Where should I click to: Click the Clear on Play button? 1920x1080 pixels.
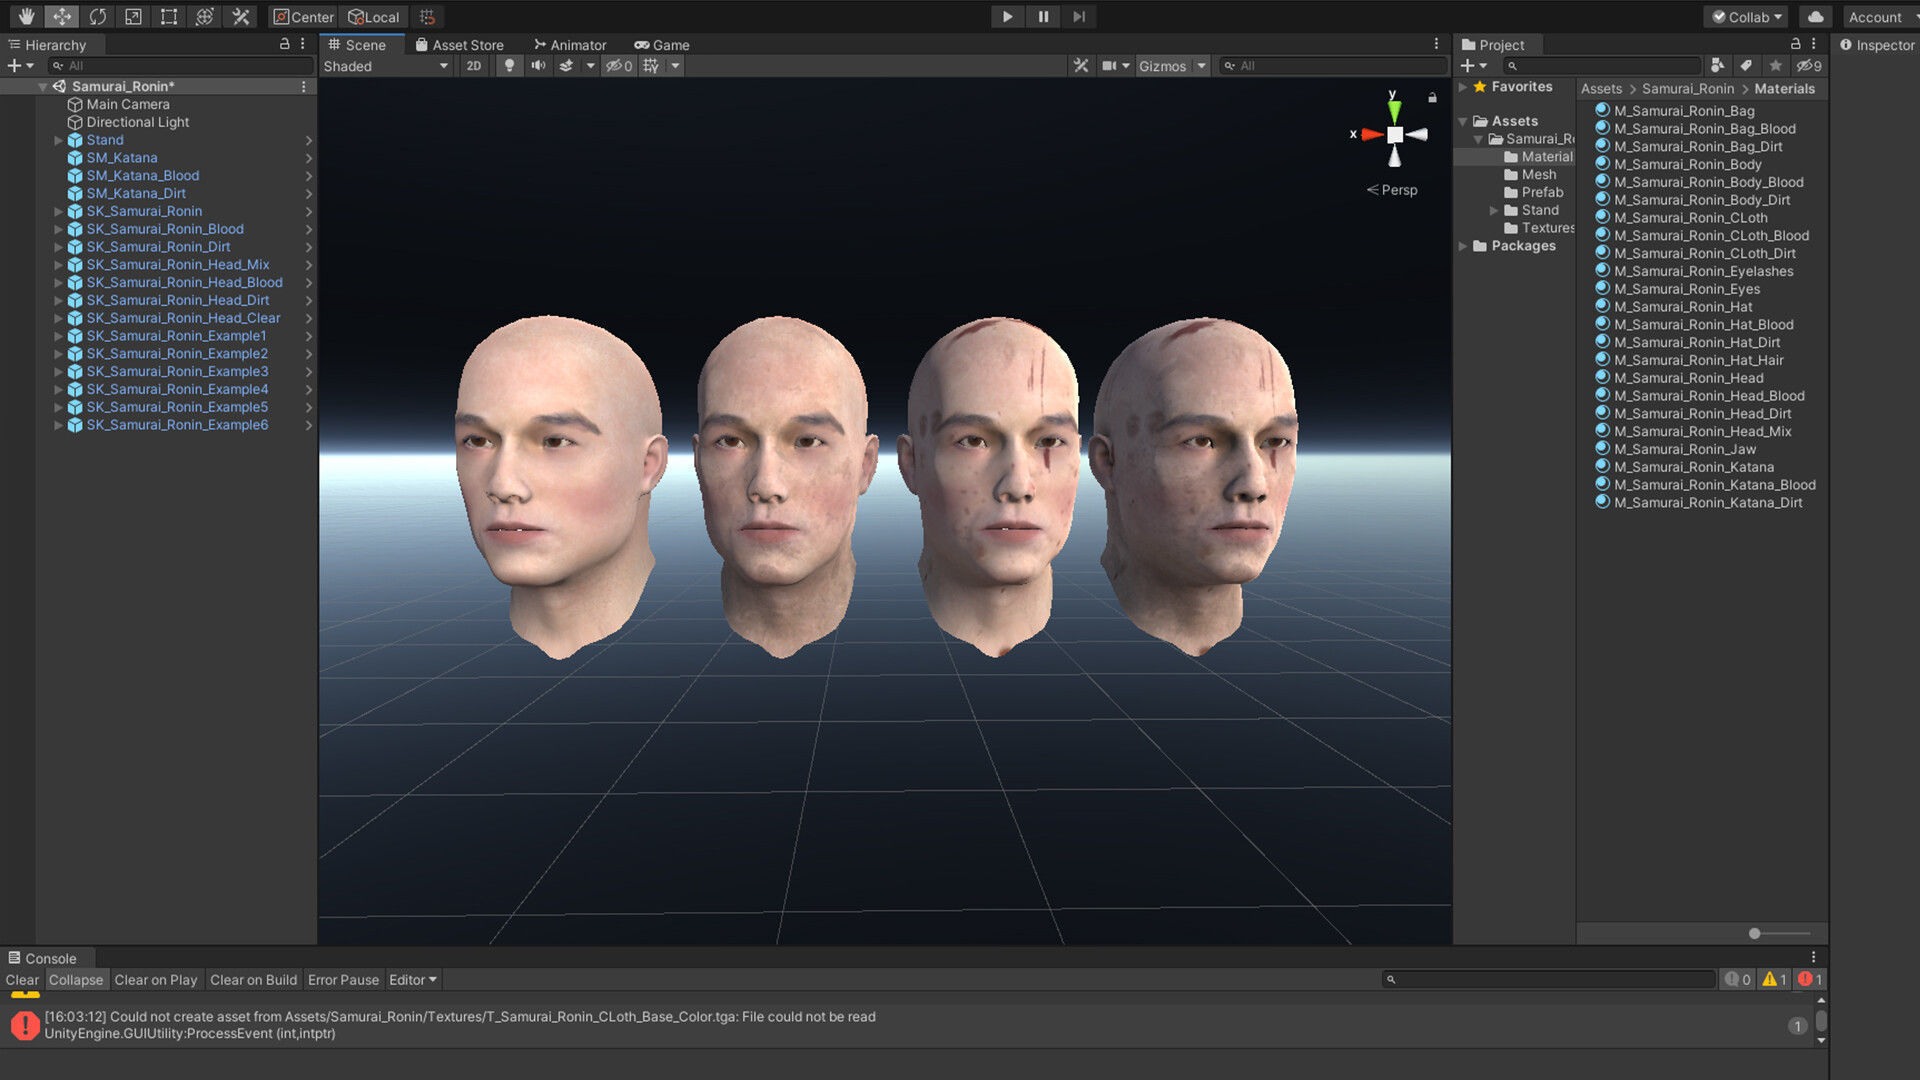155,980
